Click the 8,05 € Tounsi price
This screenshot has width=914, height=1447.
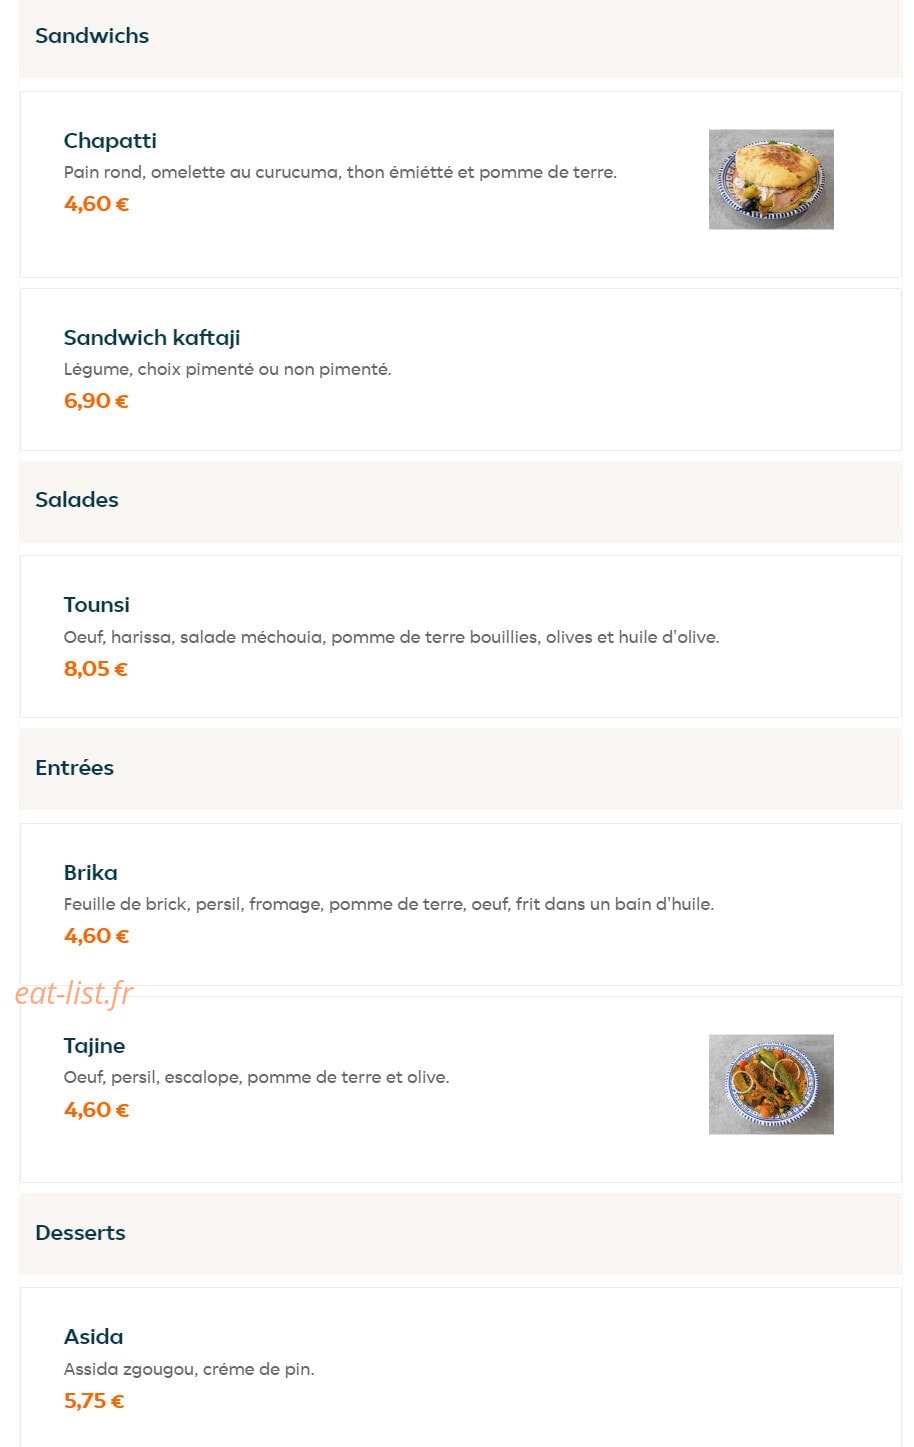click(x=96, y=669)
